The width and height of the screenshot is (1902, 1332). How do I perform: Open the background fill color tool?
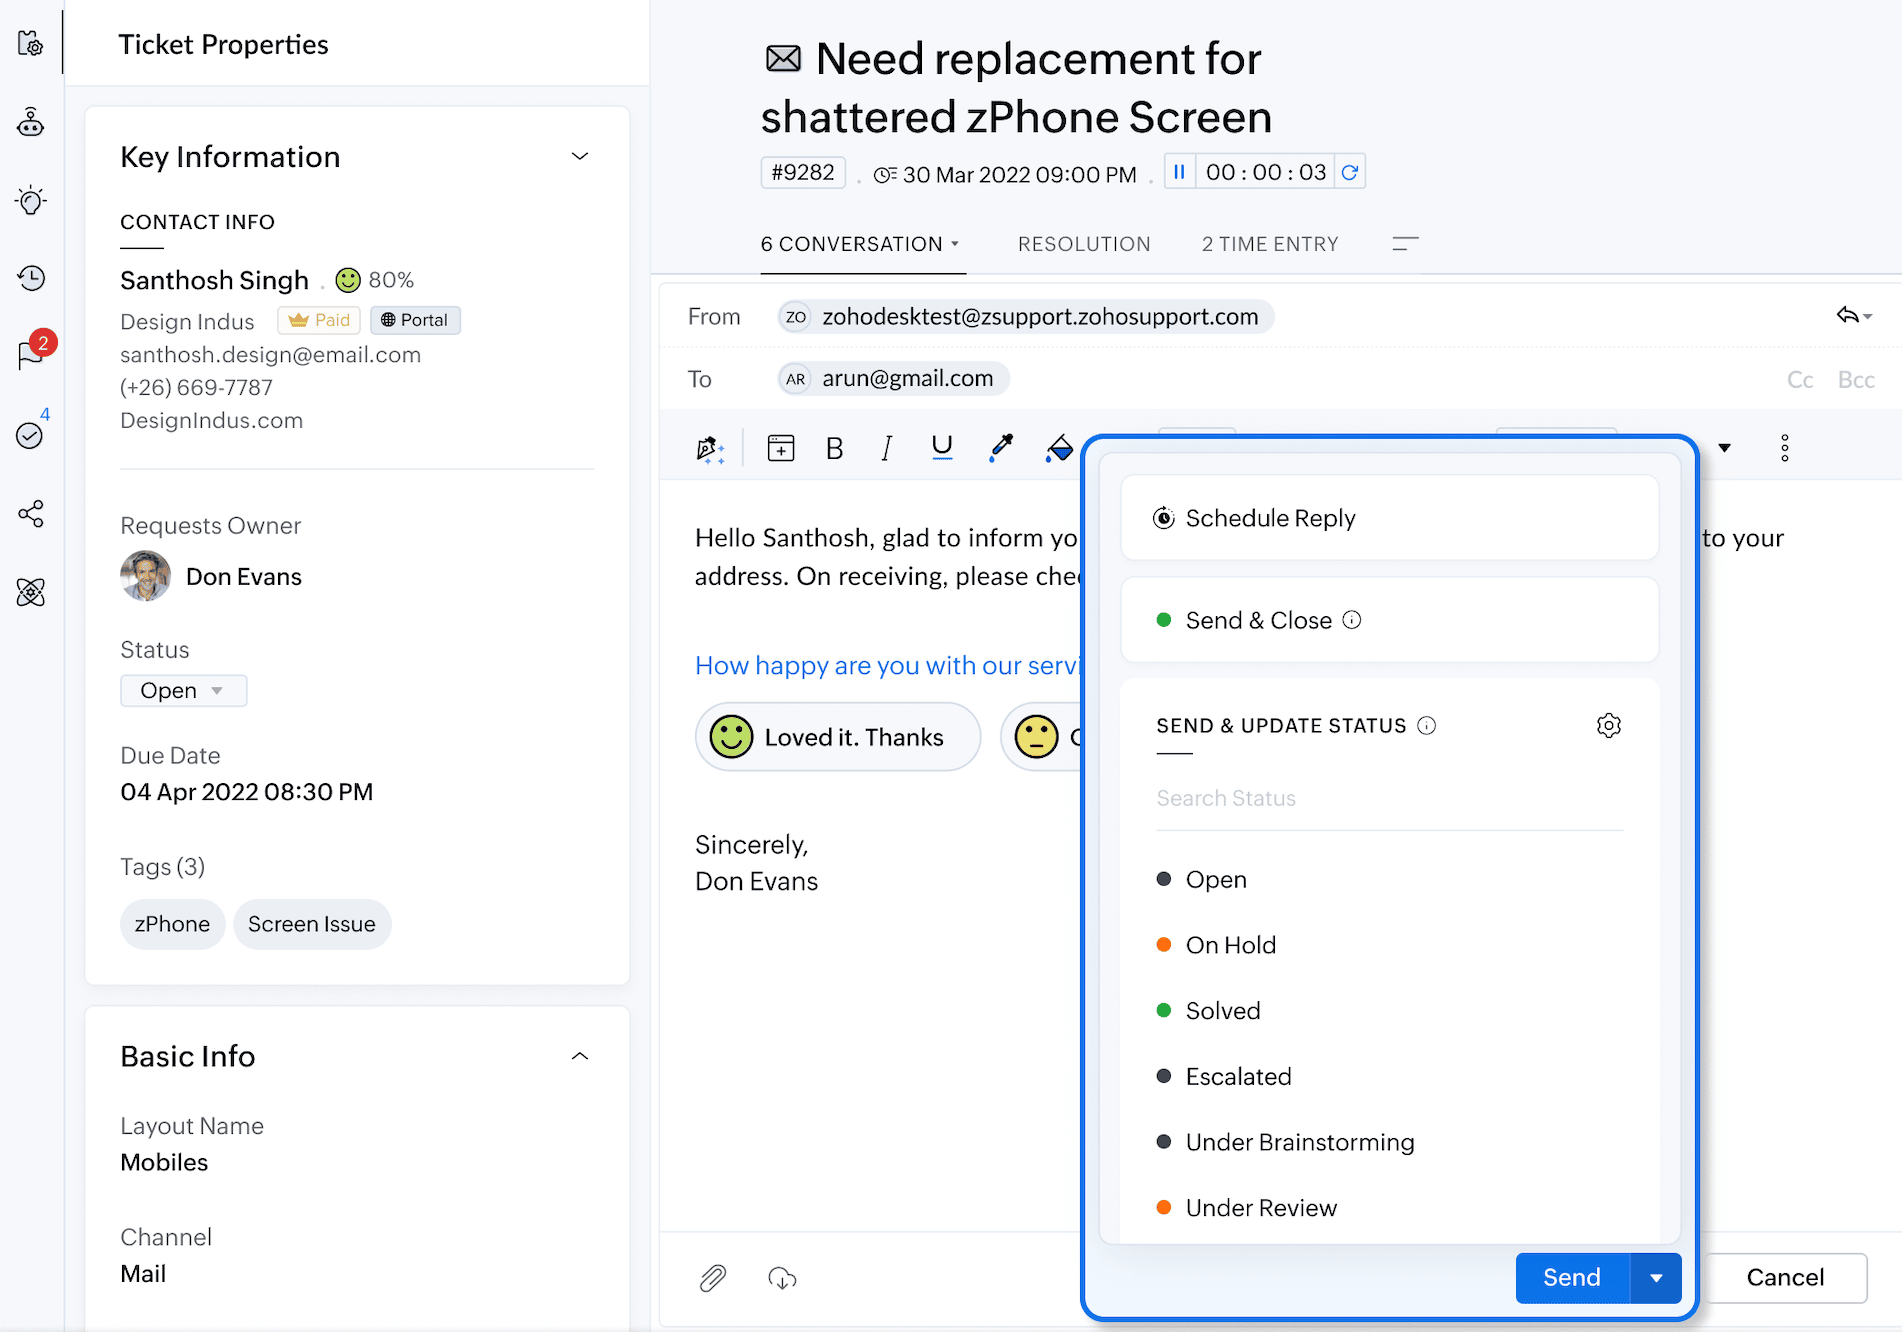(x=1059, y=448)
